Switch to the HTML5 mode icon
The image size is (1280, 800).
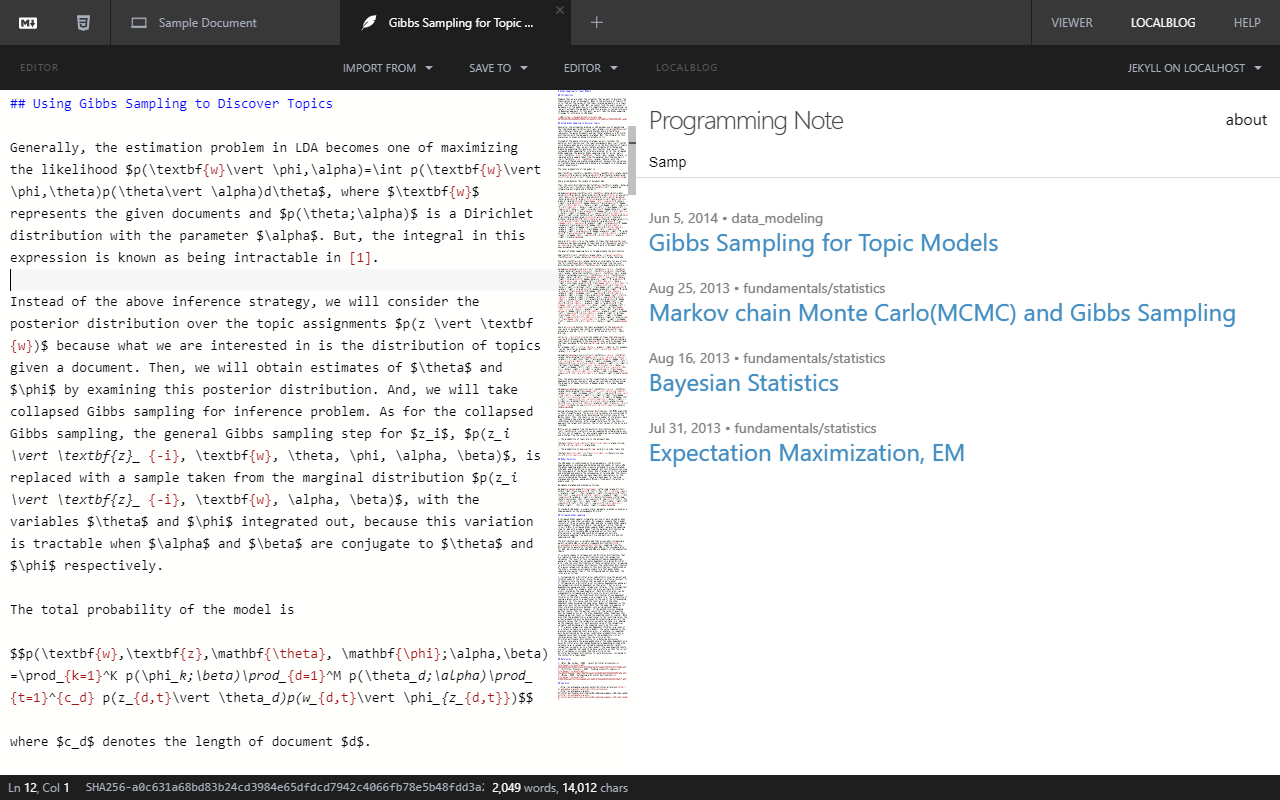83,22
